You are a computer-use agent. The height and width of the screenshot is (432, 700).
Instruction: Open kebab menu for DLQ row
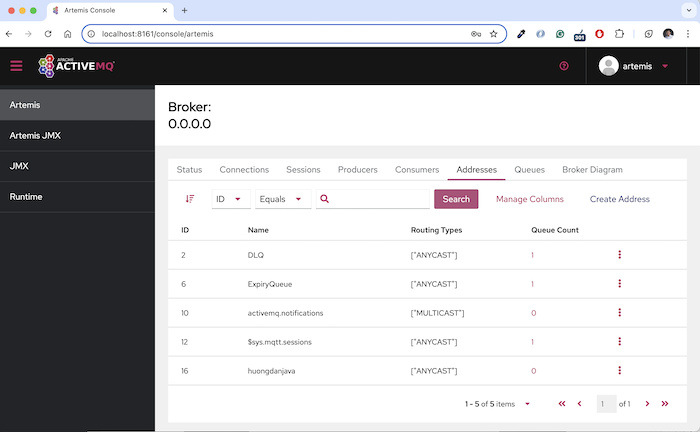click(619, 254)
